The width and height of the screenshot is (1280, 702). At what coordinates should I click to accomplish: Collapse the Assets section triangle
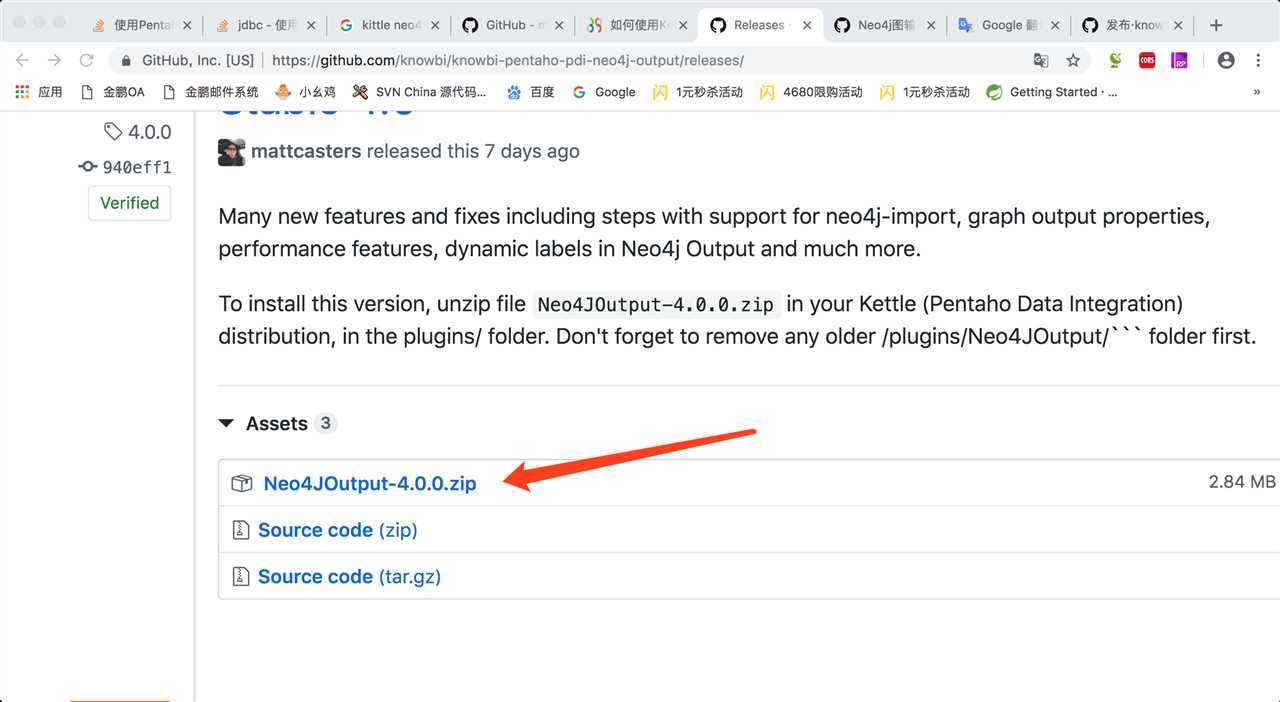coord(226,424)
